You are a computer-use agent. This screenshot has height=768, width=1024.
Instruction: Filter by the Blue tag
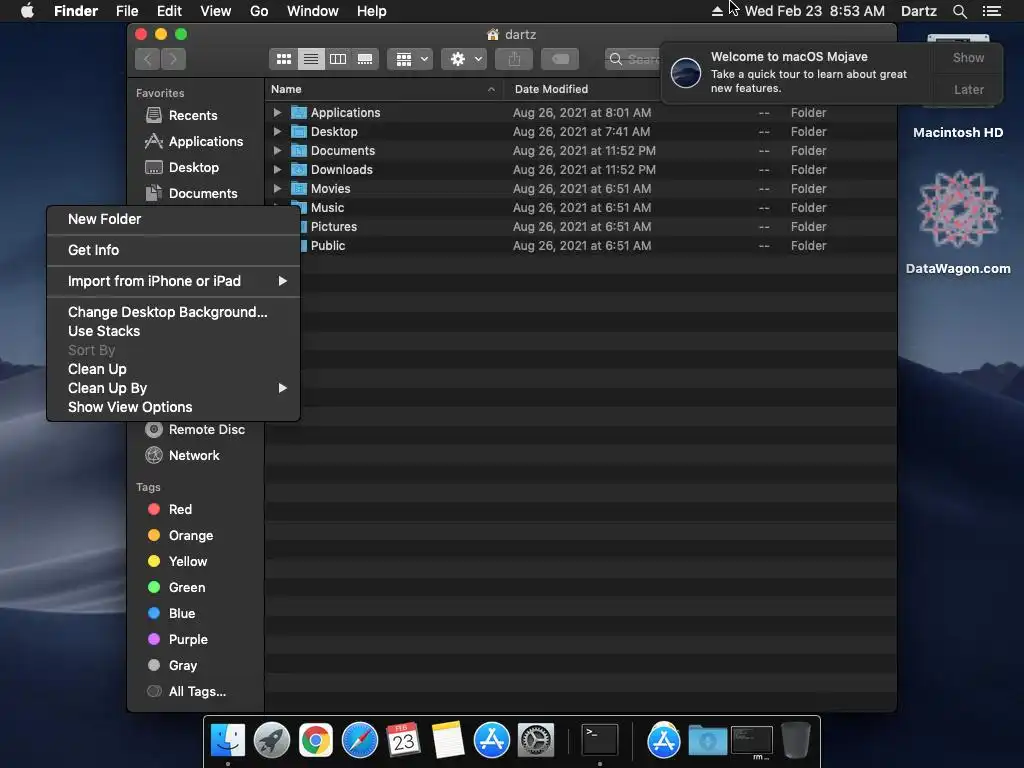click(x=171, y=614)
